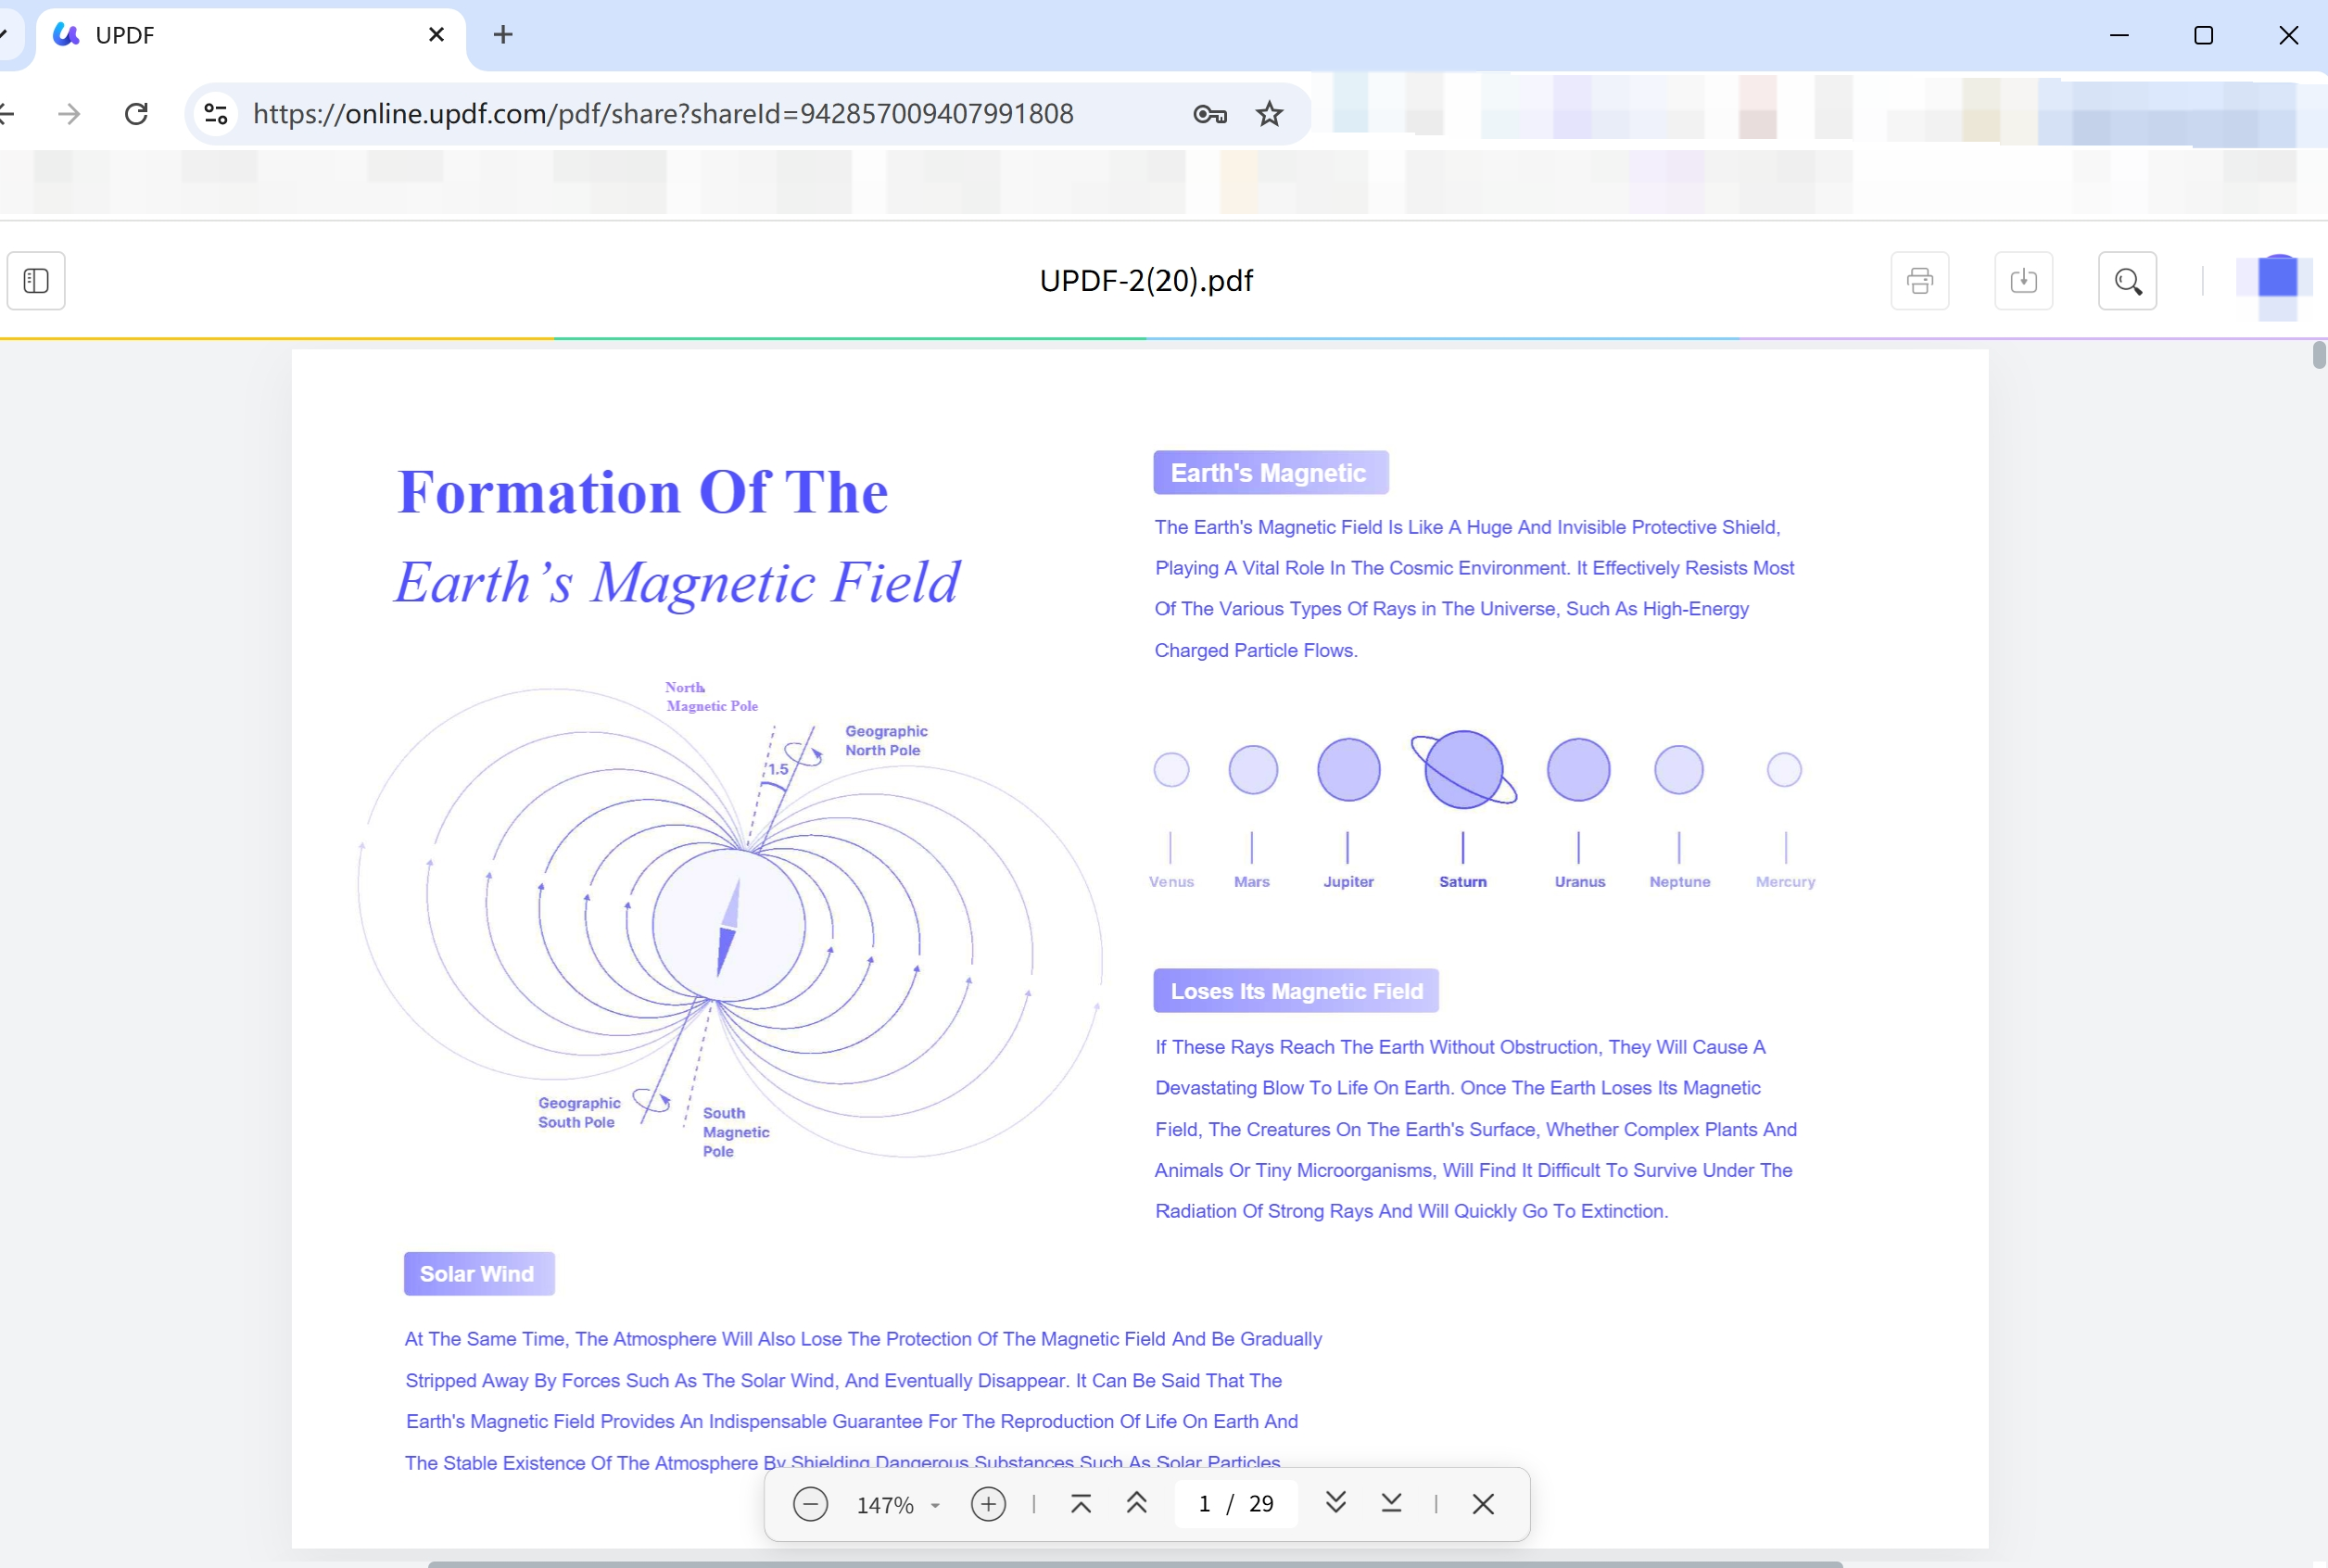Screen dimensions: 2328x1568
Task: Click the Neptune planet label
Action: (x=1679, y=882)
